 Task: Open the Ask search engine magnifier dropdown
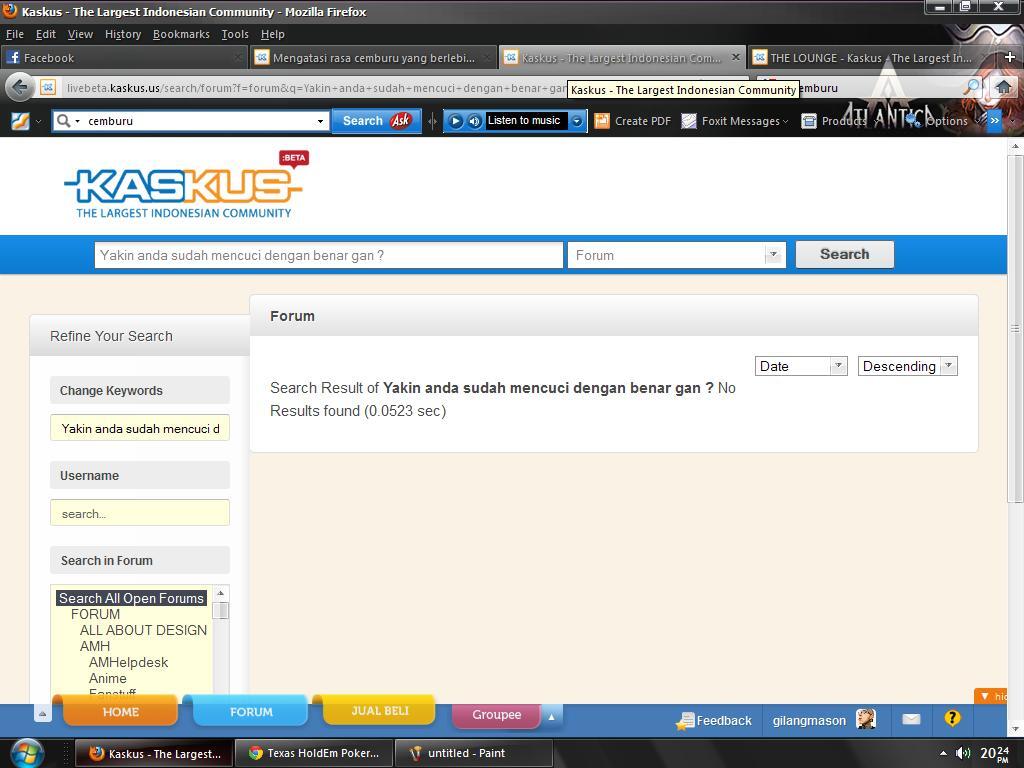(67, 121)
